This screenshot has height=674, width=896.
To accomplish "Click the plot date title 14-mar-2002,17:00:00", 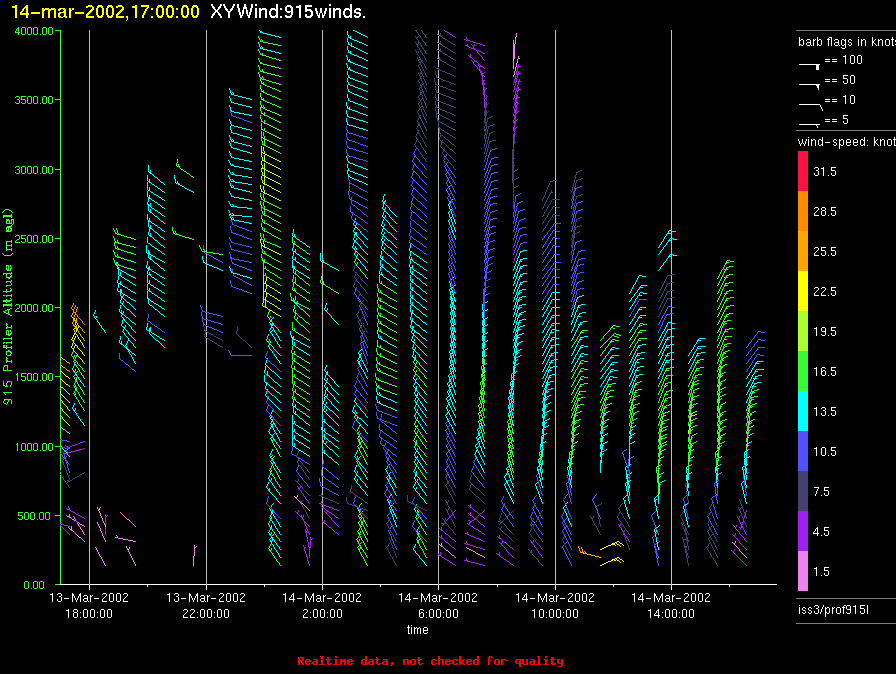I will 105,11.
